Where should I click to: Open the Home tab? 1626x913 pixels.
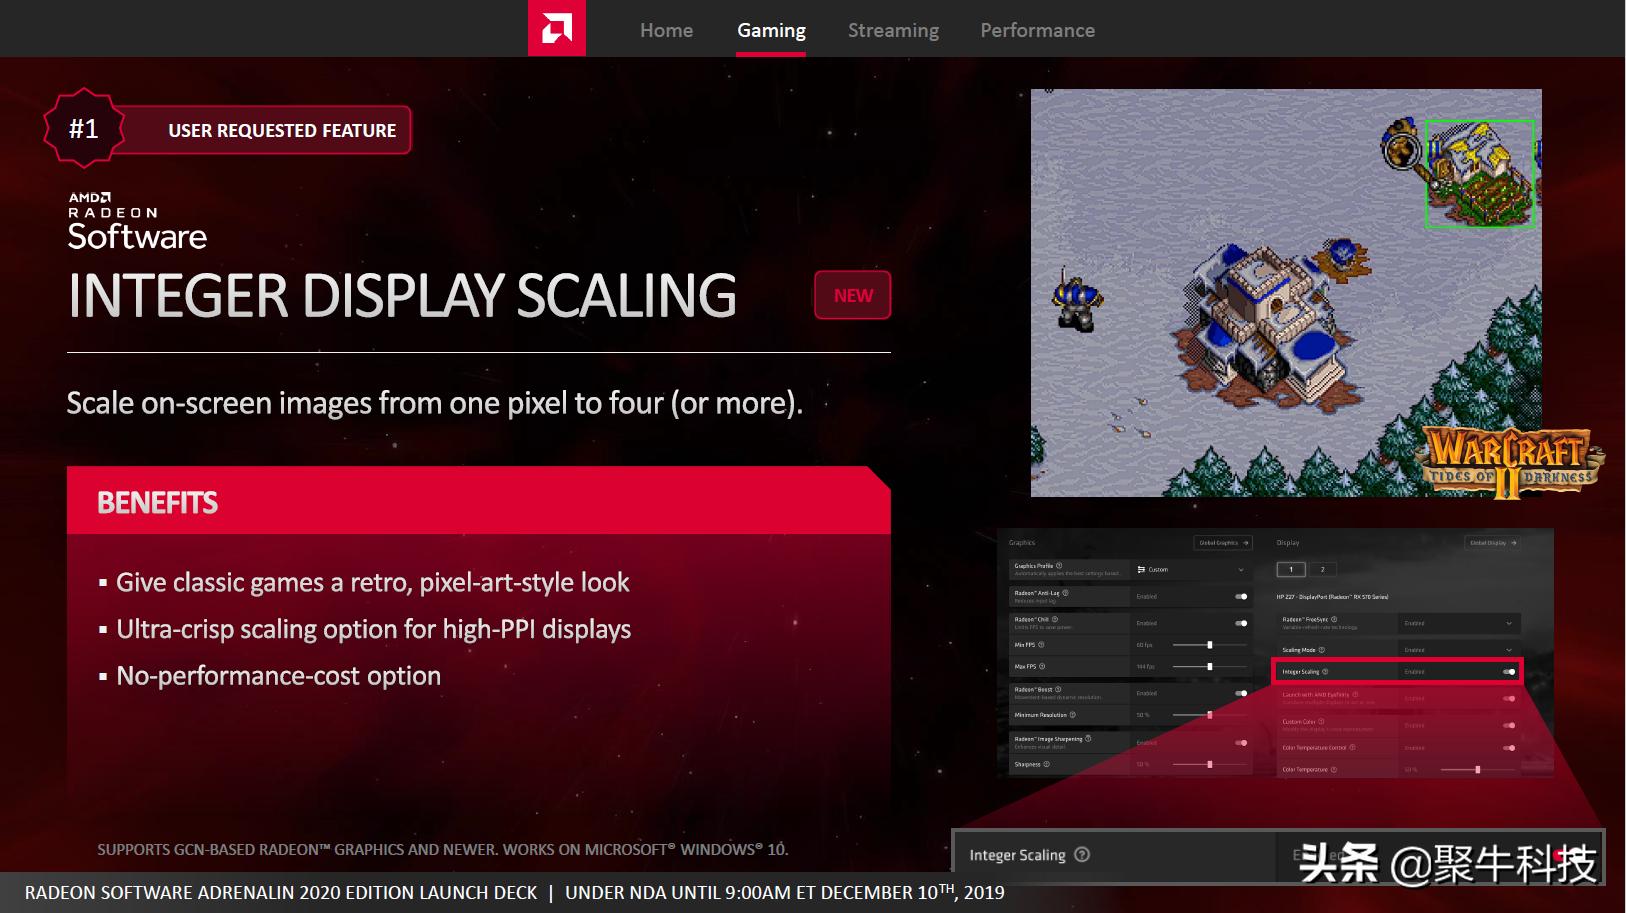pyautogui.click(x=666, y=30)
